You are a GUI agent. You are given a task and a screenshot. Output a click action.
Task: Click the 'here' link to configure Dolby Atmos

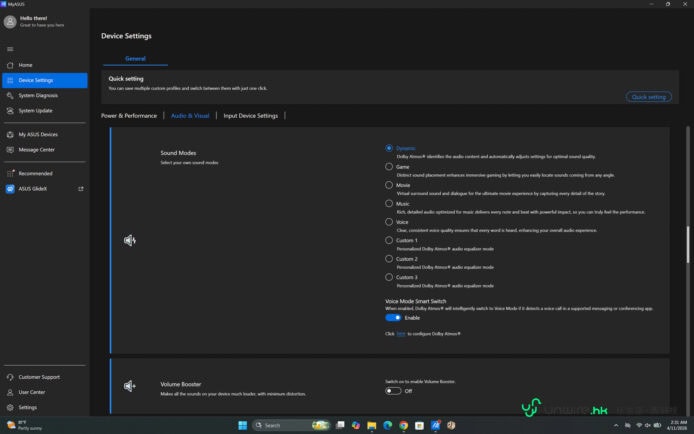pyautogui.click(x=401, y=334)
